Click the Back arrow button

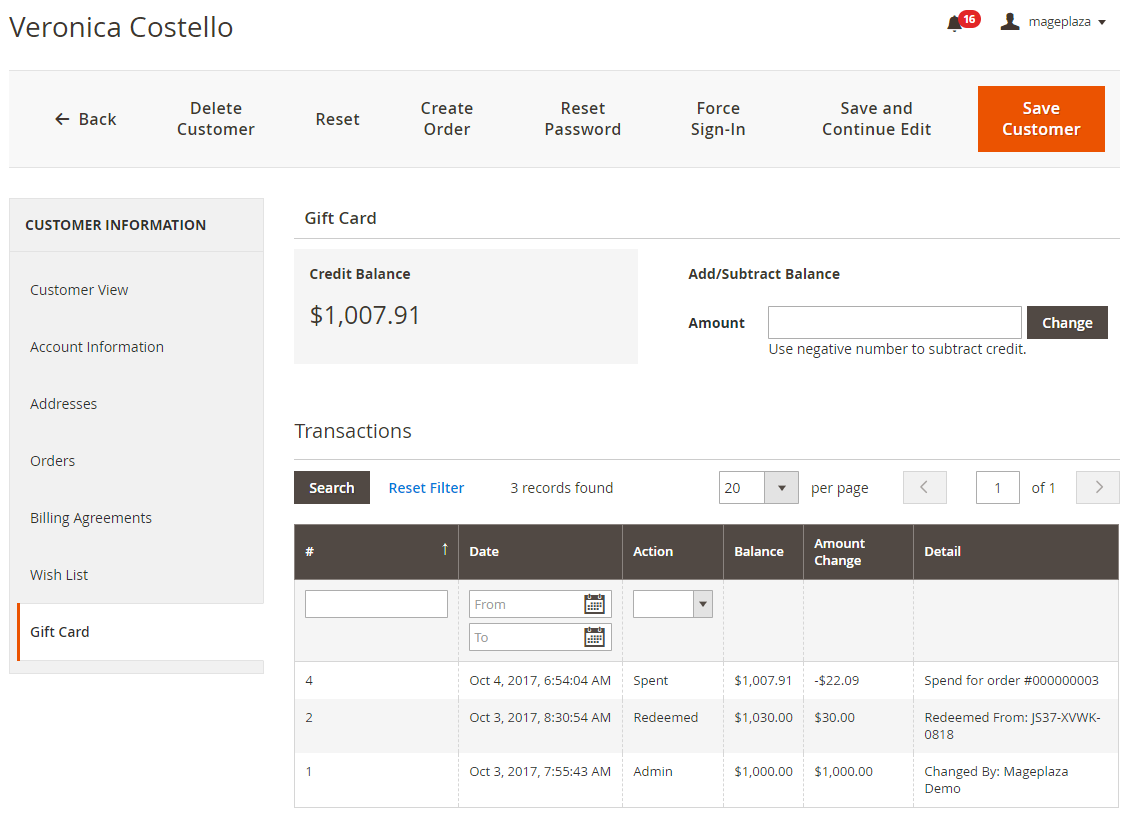coord(85,119)
